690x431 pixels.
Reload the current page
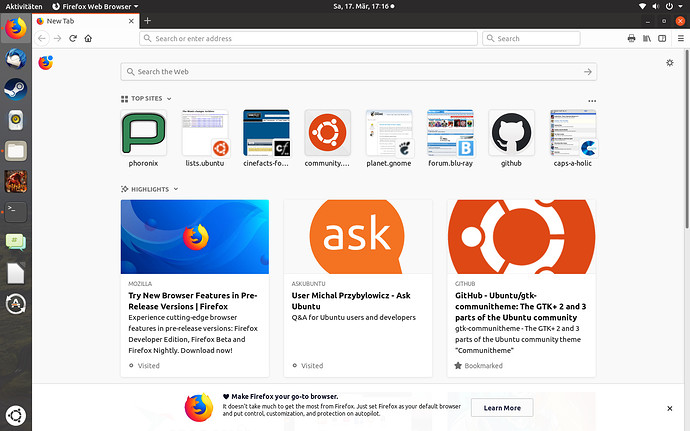[73, 38]
